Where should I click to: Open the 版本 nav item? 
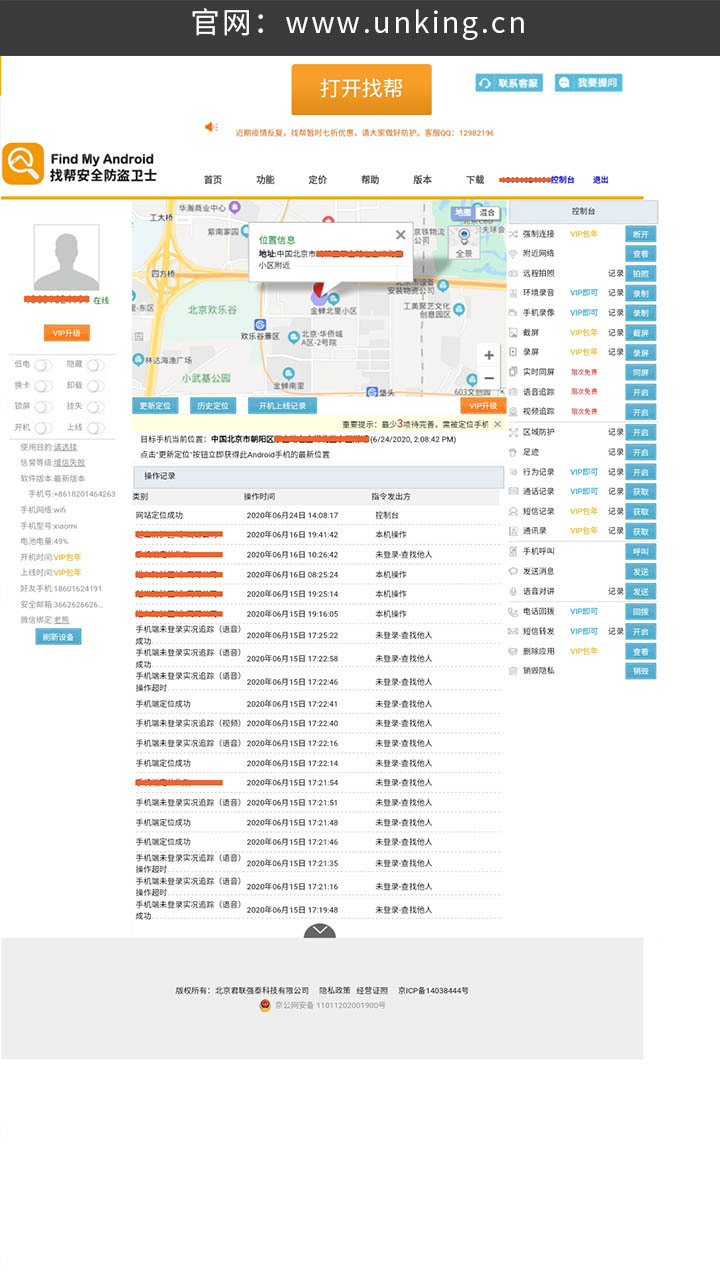pos(423,180)
